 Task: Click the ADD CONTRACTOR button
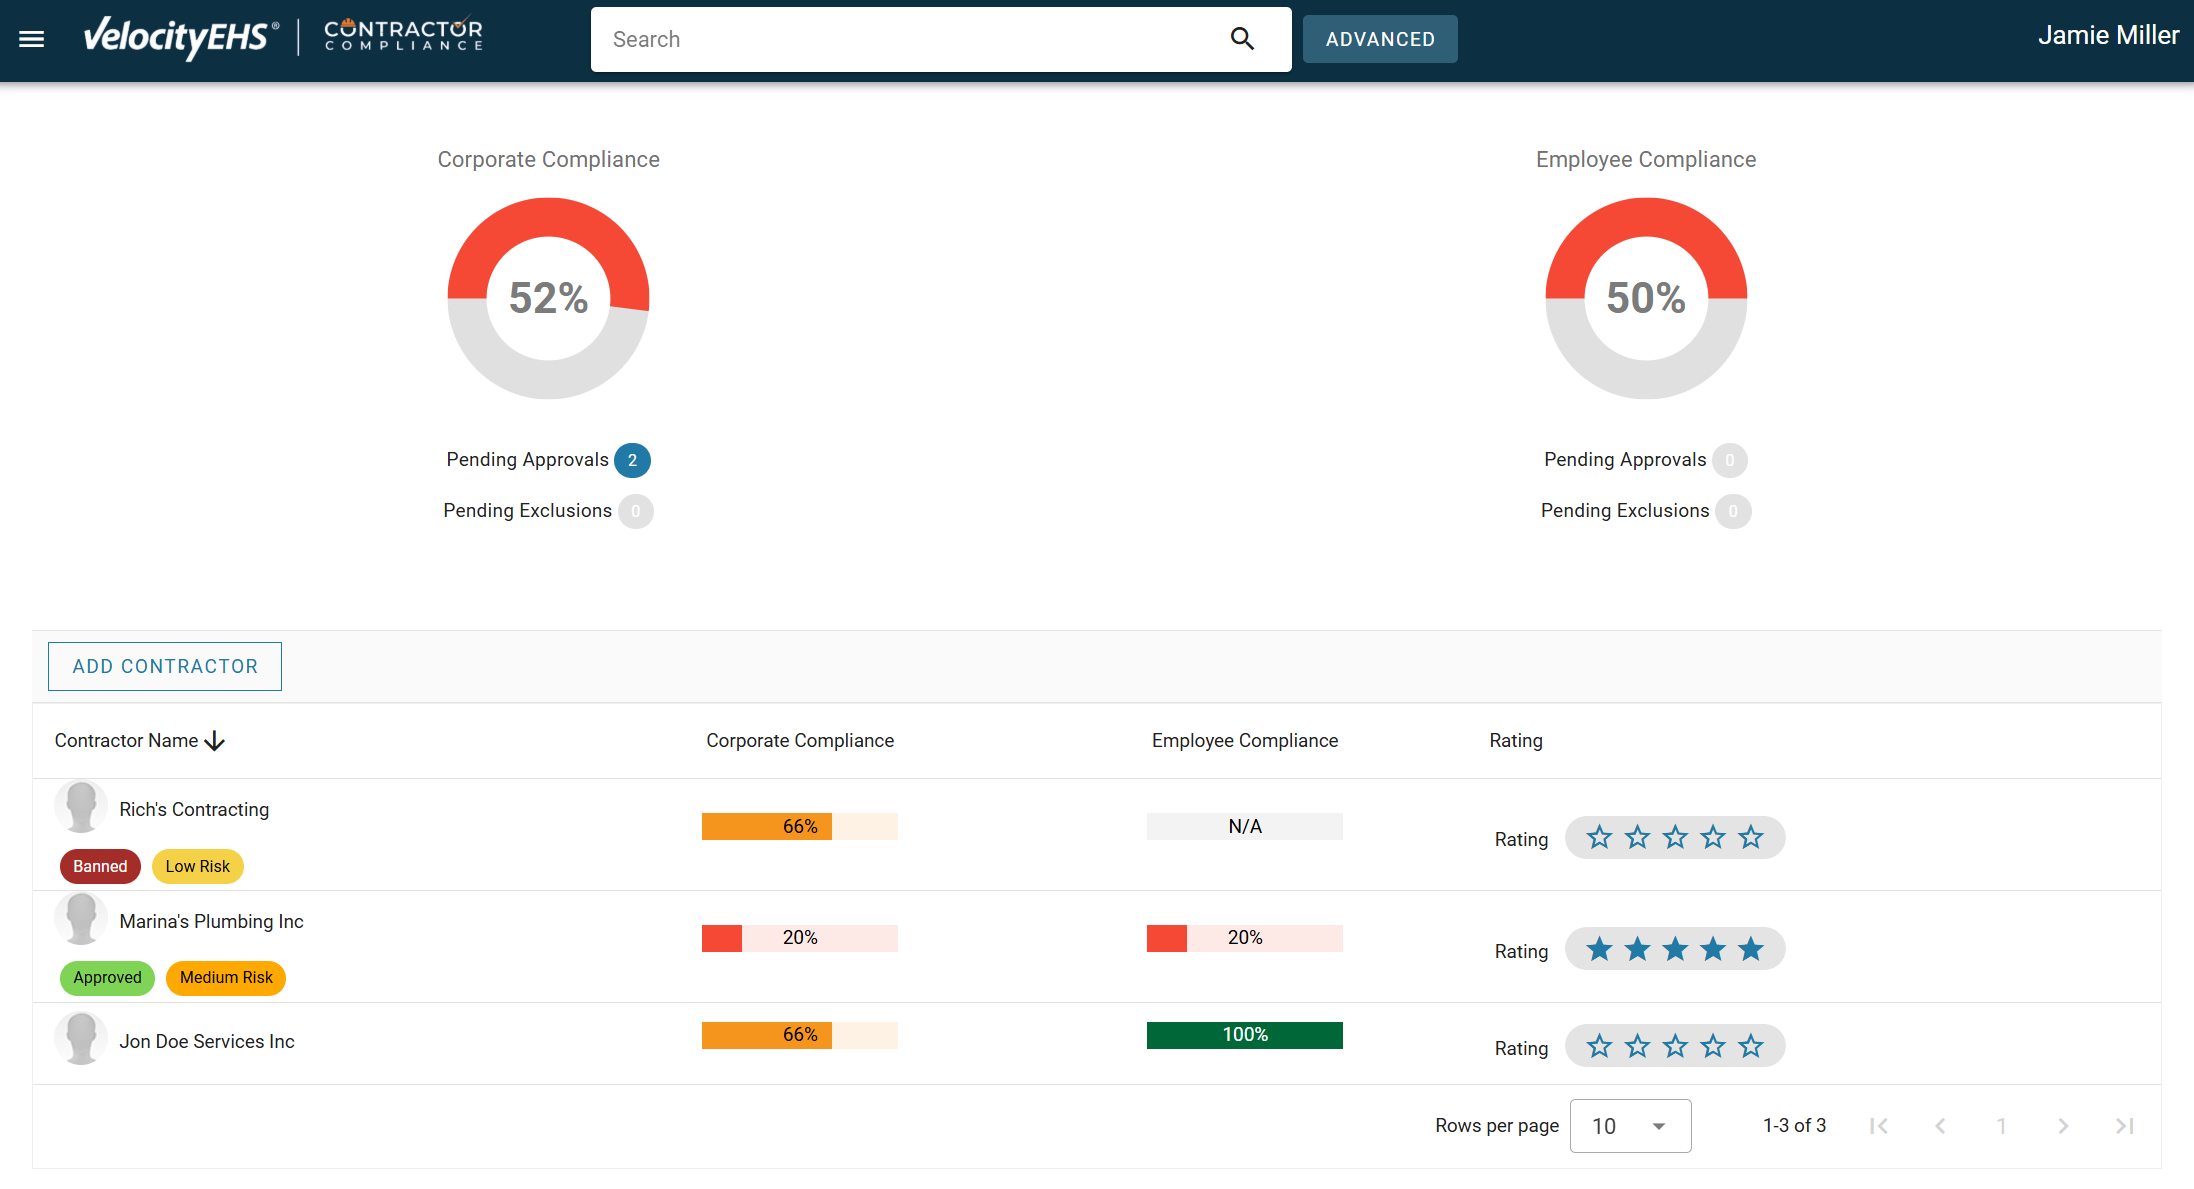click(x=164, y=666)
